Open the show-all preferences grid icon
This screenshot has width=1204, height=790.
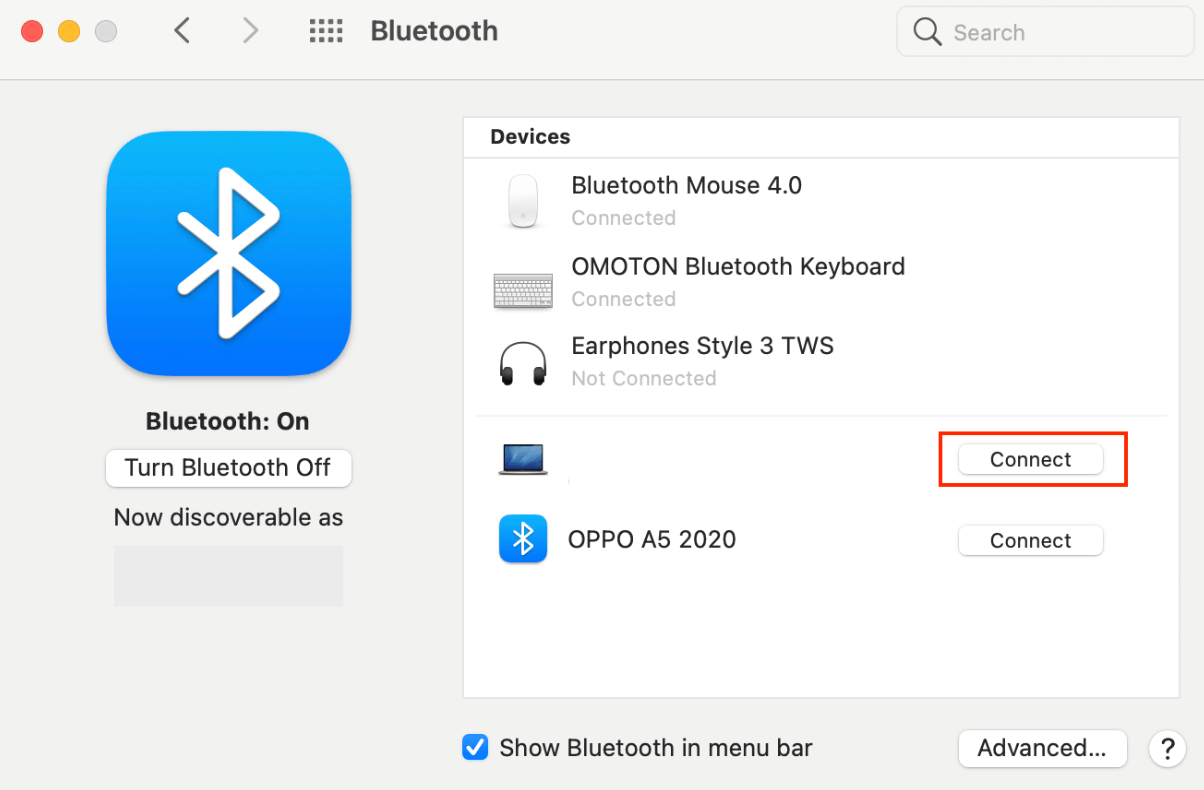326,31
